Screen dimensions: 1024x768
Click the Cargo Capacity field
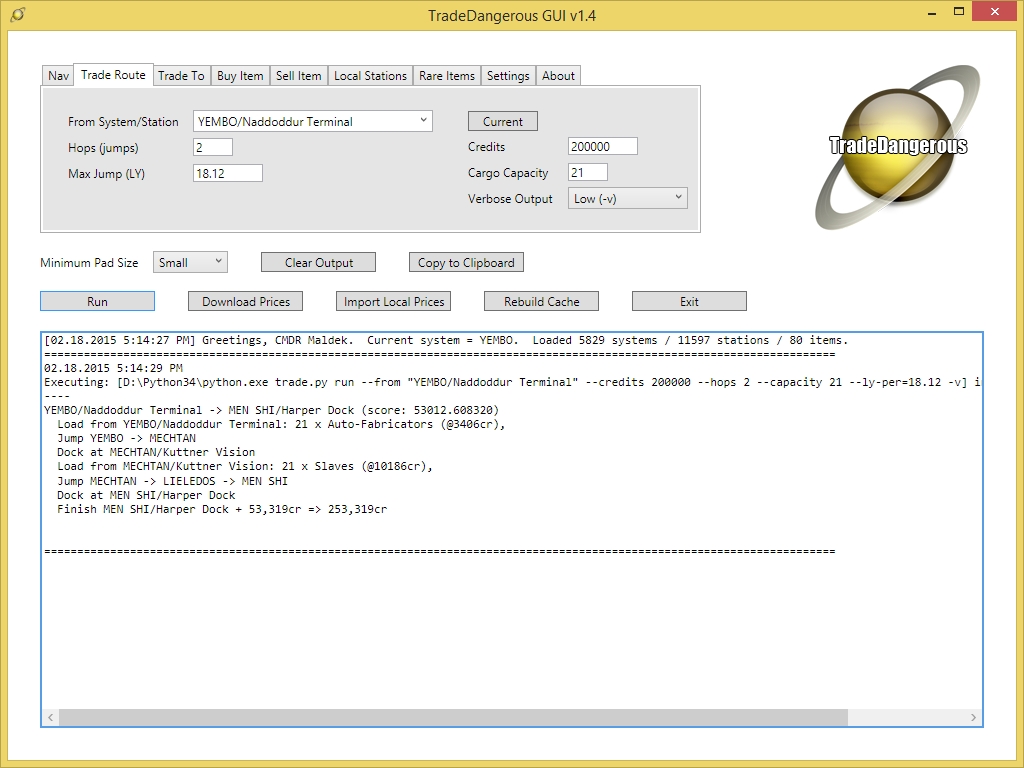click(x=588, y=172)
